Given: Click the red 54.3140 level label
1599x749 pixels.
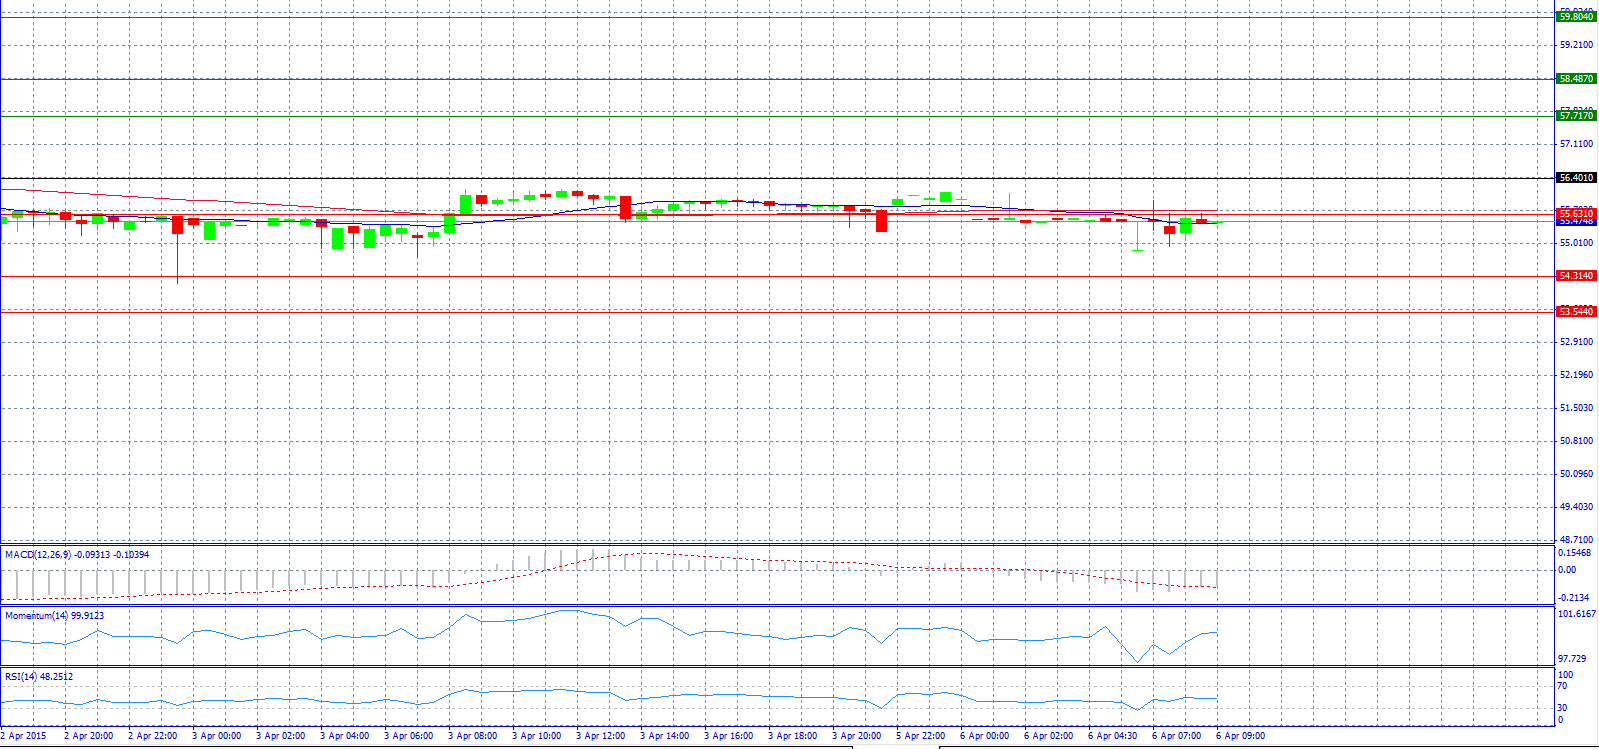Looking at the screenshot, I should (x=1577, y=276).
